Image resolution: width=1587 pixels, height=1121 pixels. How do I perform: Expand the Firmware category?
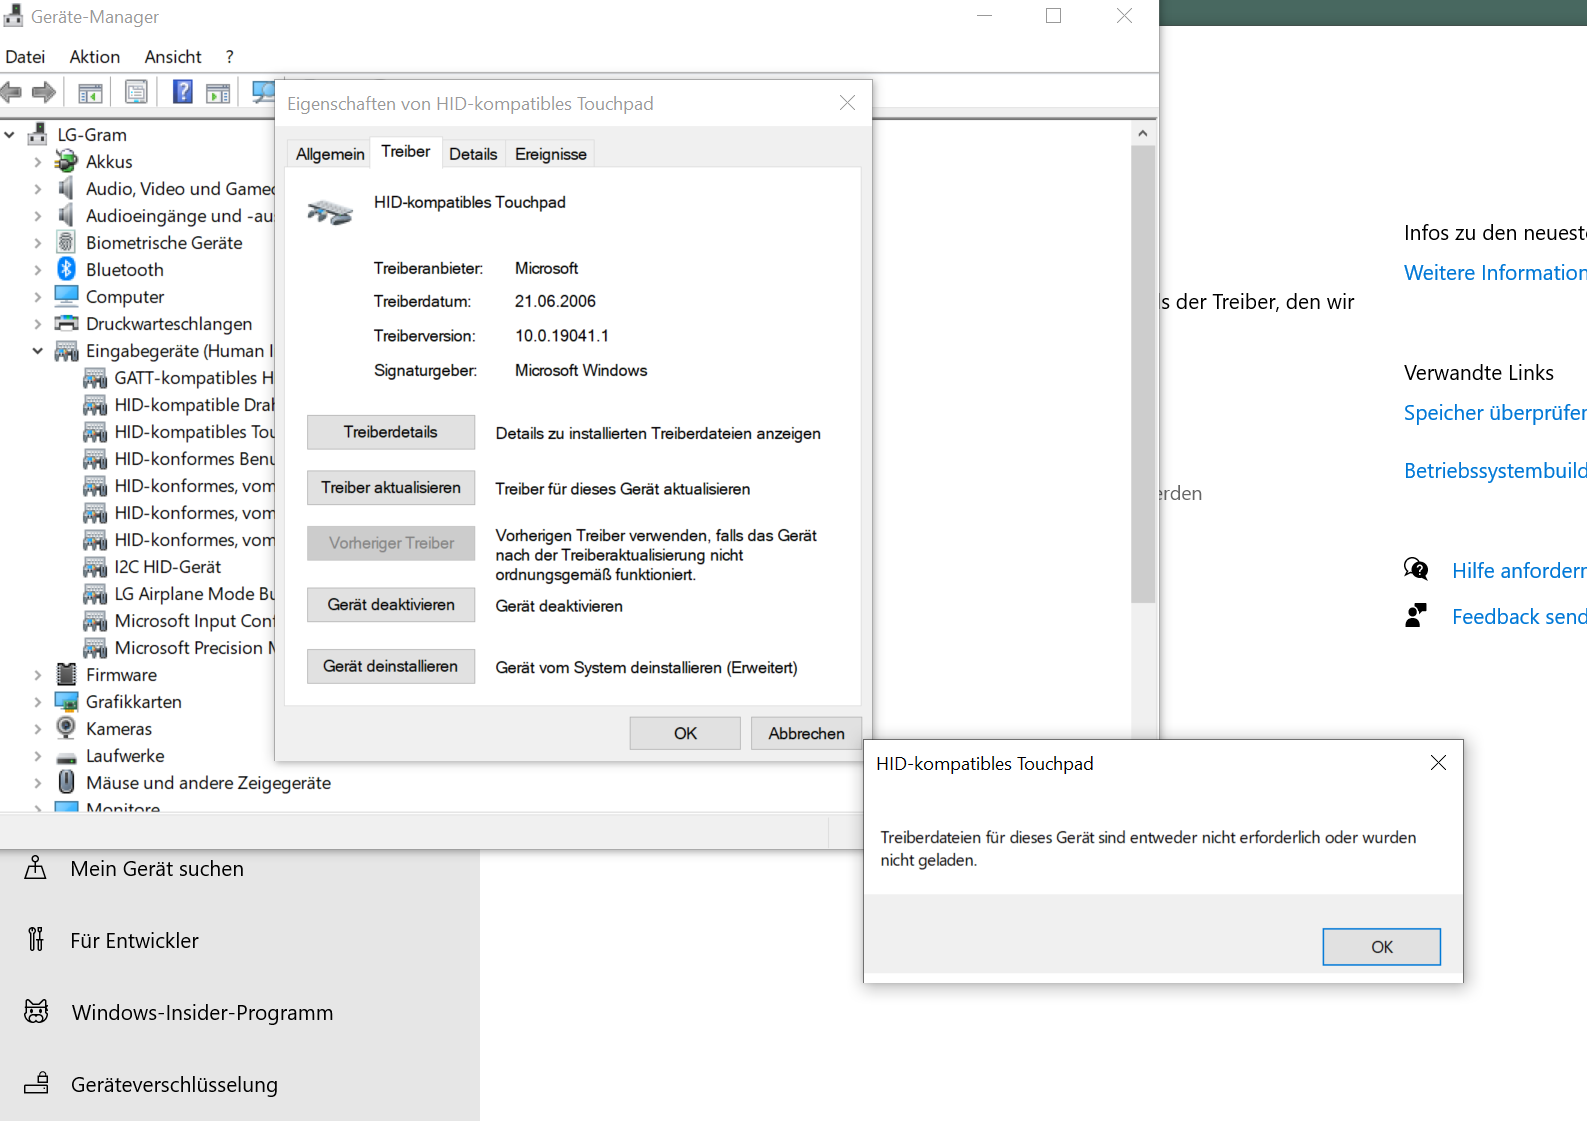coord(38,674)
